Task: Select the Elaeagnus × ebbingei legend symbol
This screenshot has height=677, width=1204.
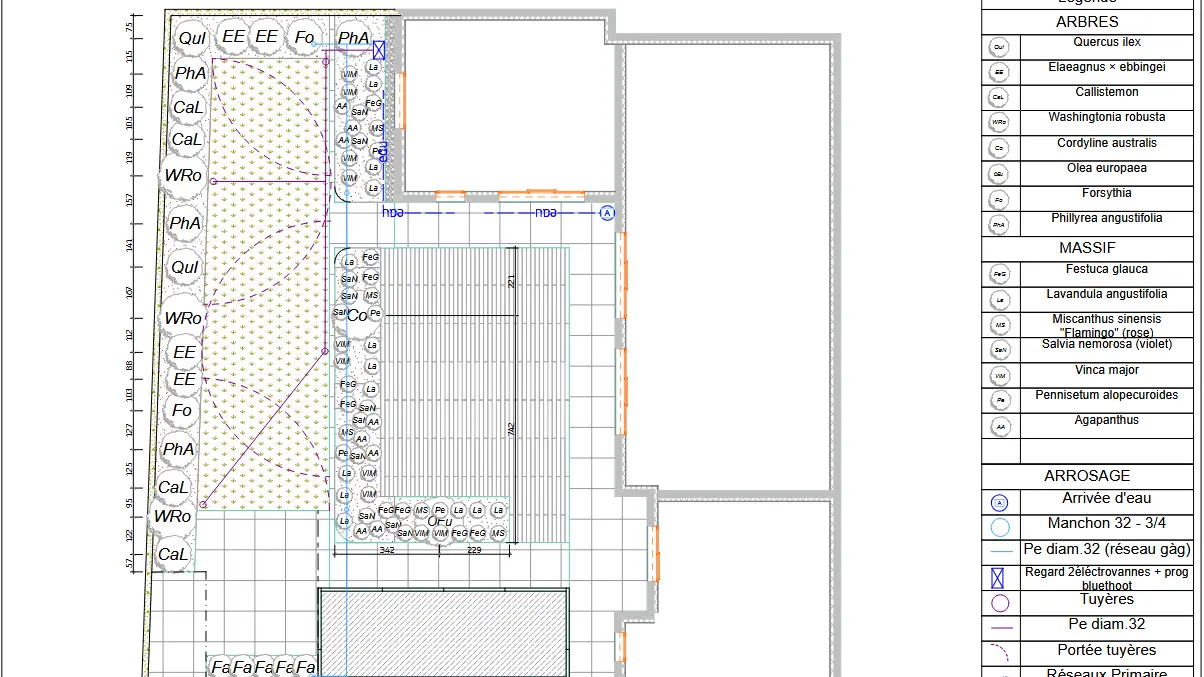Action: click(x=999, y=72)
